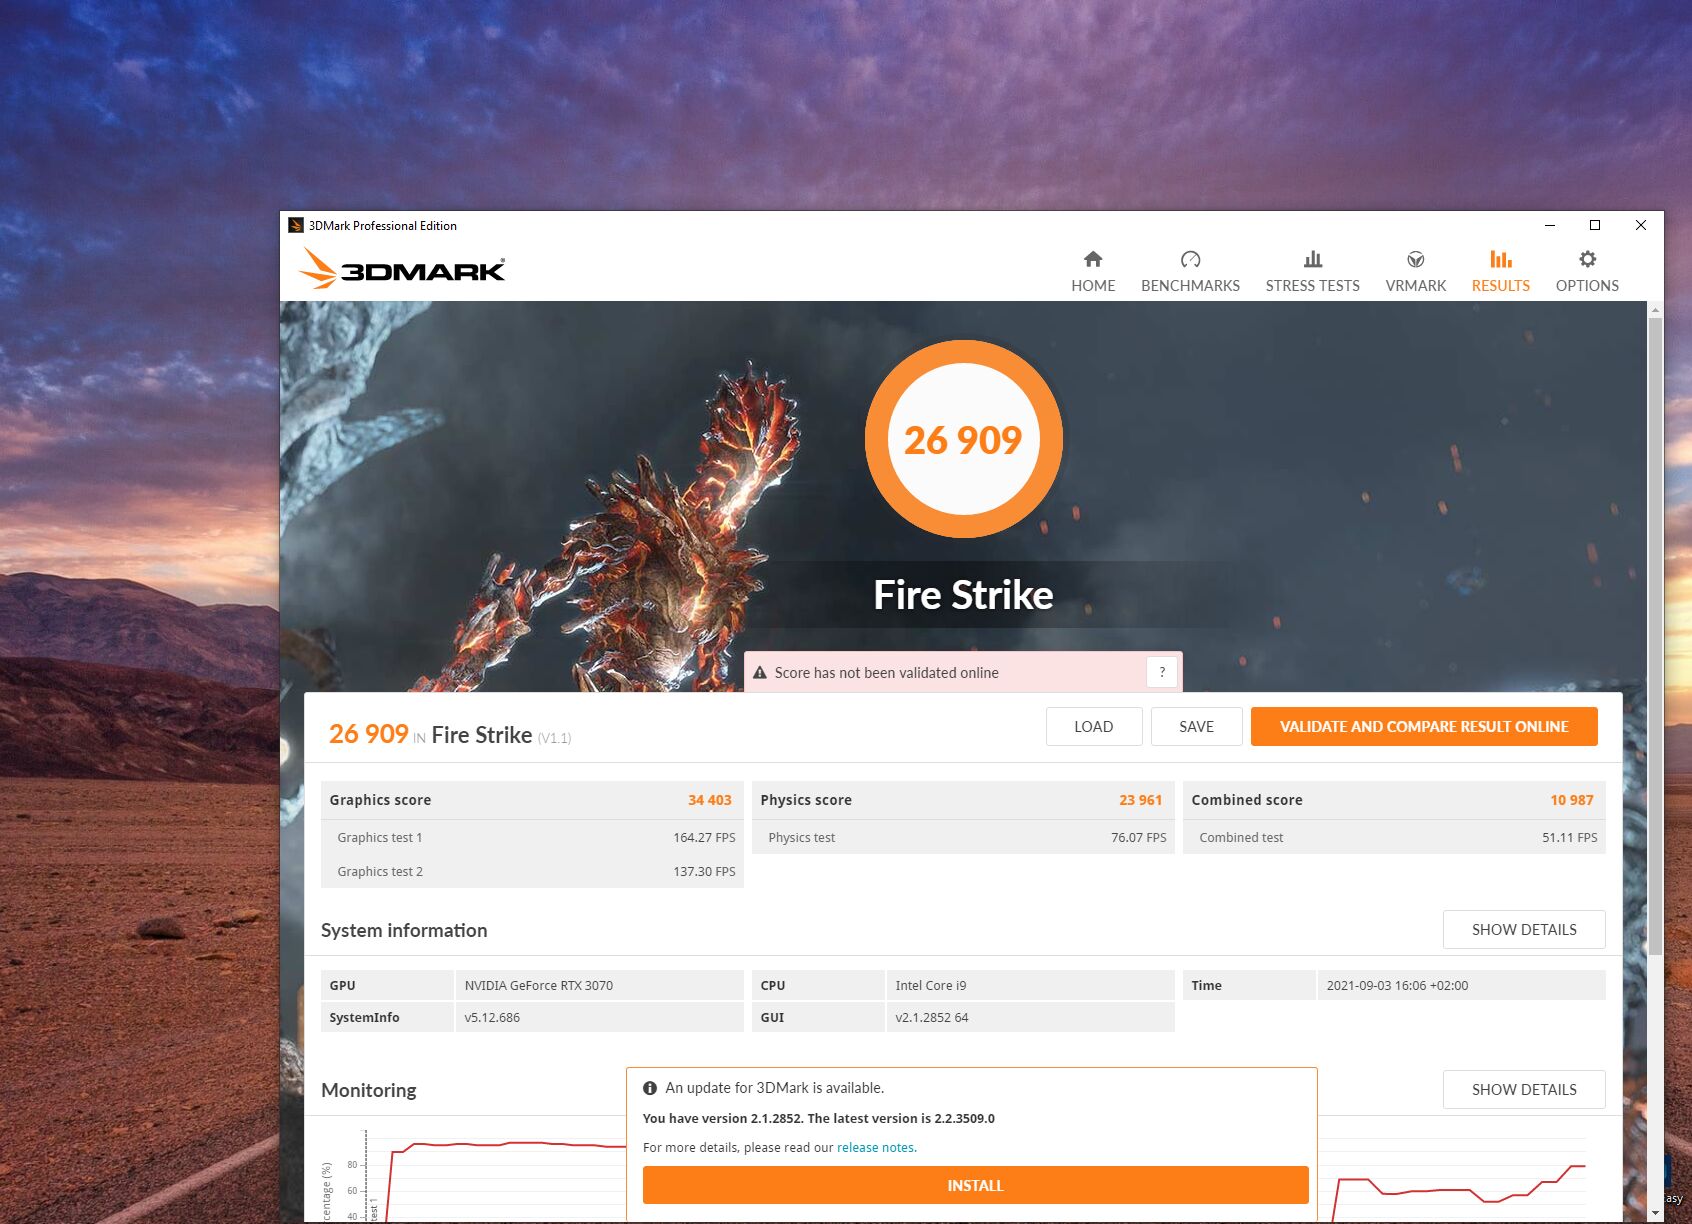Viewport: 1692px width, 1224px height.
Task: Open the Results bar chart icon
Action: [x=1501, y=259]
